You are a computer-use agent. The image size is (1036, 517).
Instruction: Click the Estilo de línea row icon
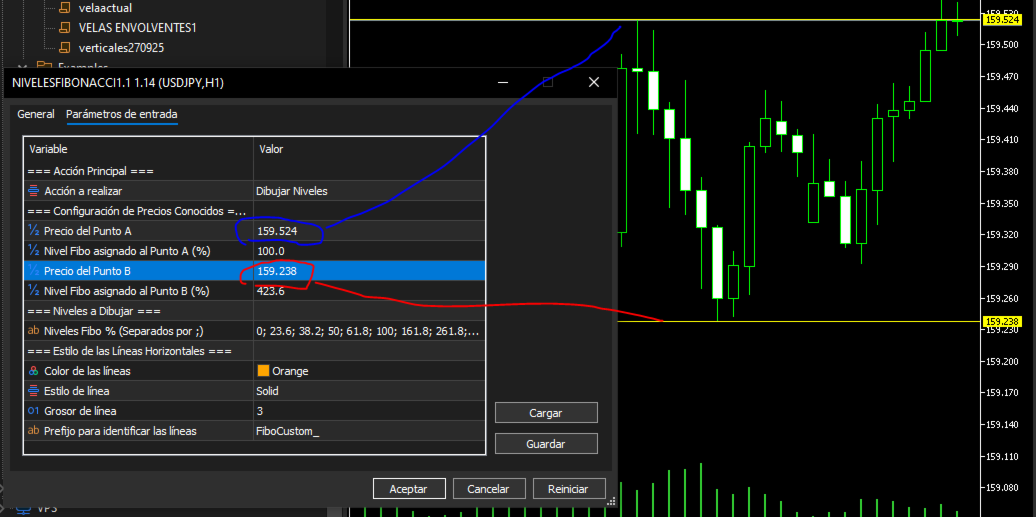[34, 391]
